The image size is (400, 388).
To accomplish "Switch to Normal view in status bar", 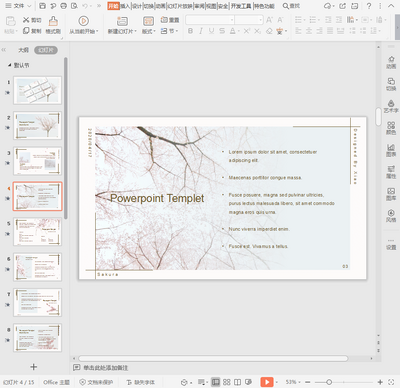I will click(x=216, y=382).
